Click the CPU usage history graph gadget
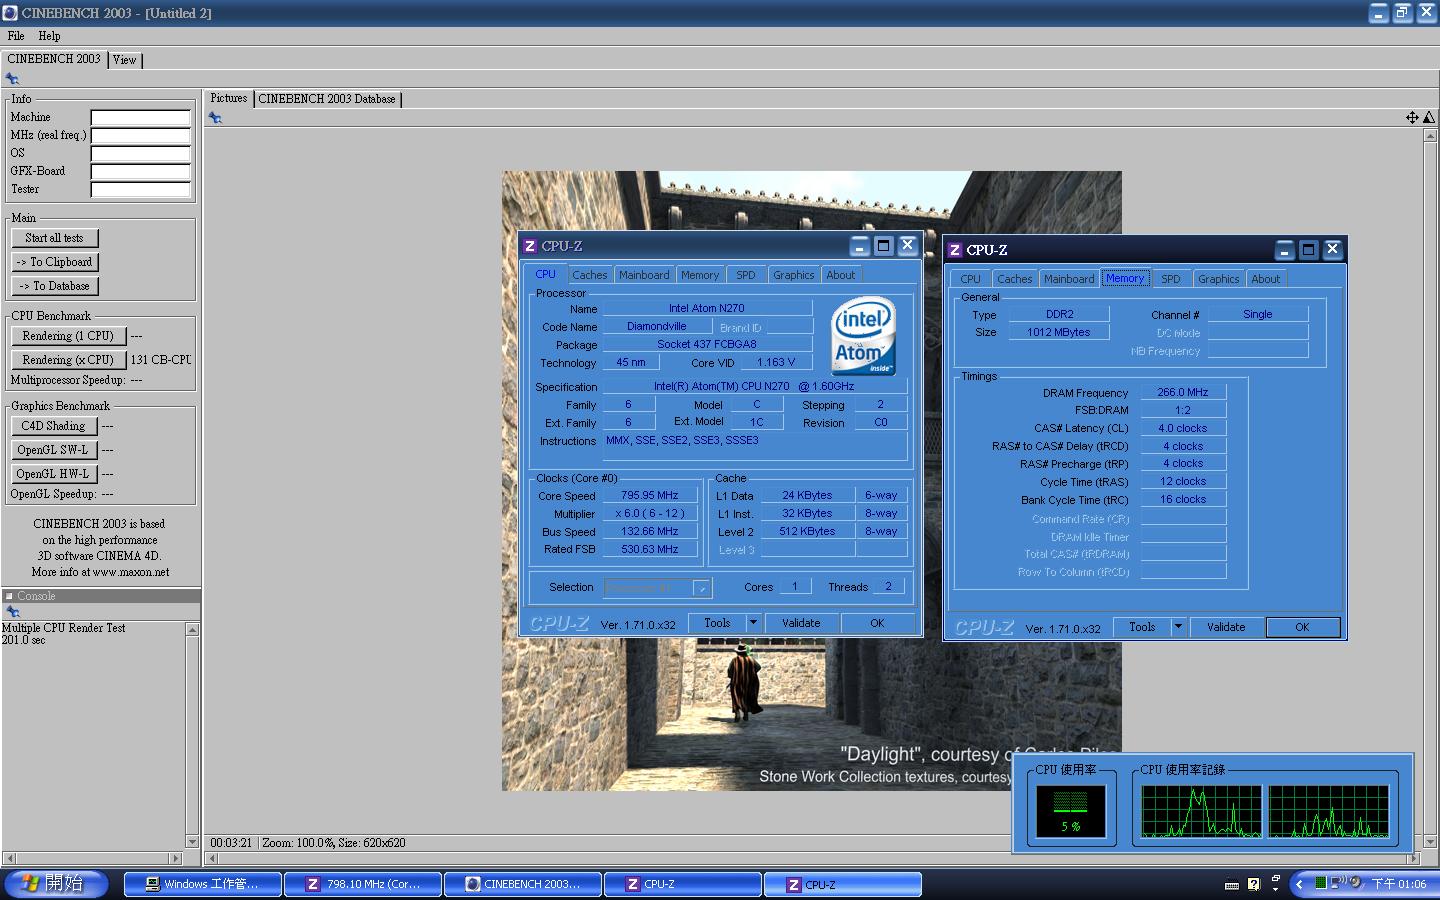 click(x=1266, y=811)
